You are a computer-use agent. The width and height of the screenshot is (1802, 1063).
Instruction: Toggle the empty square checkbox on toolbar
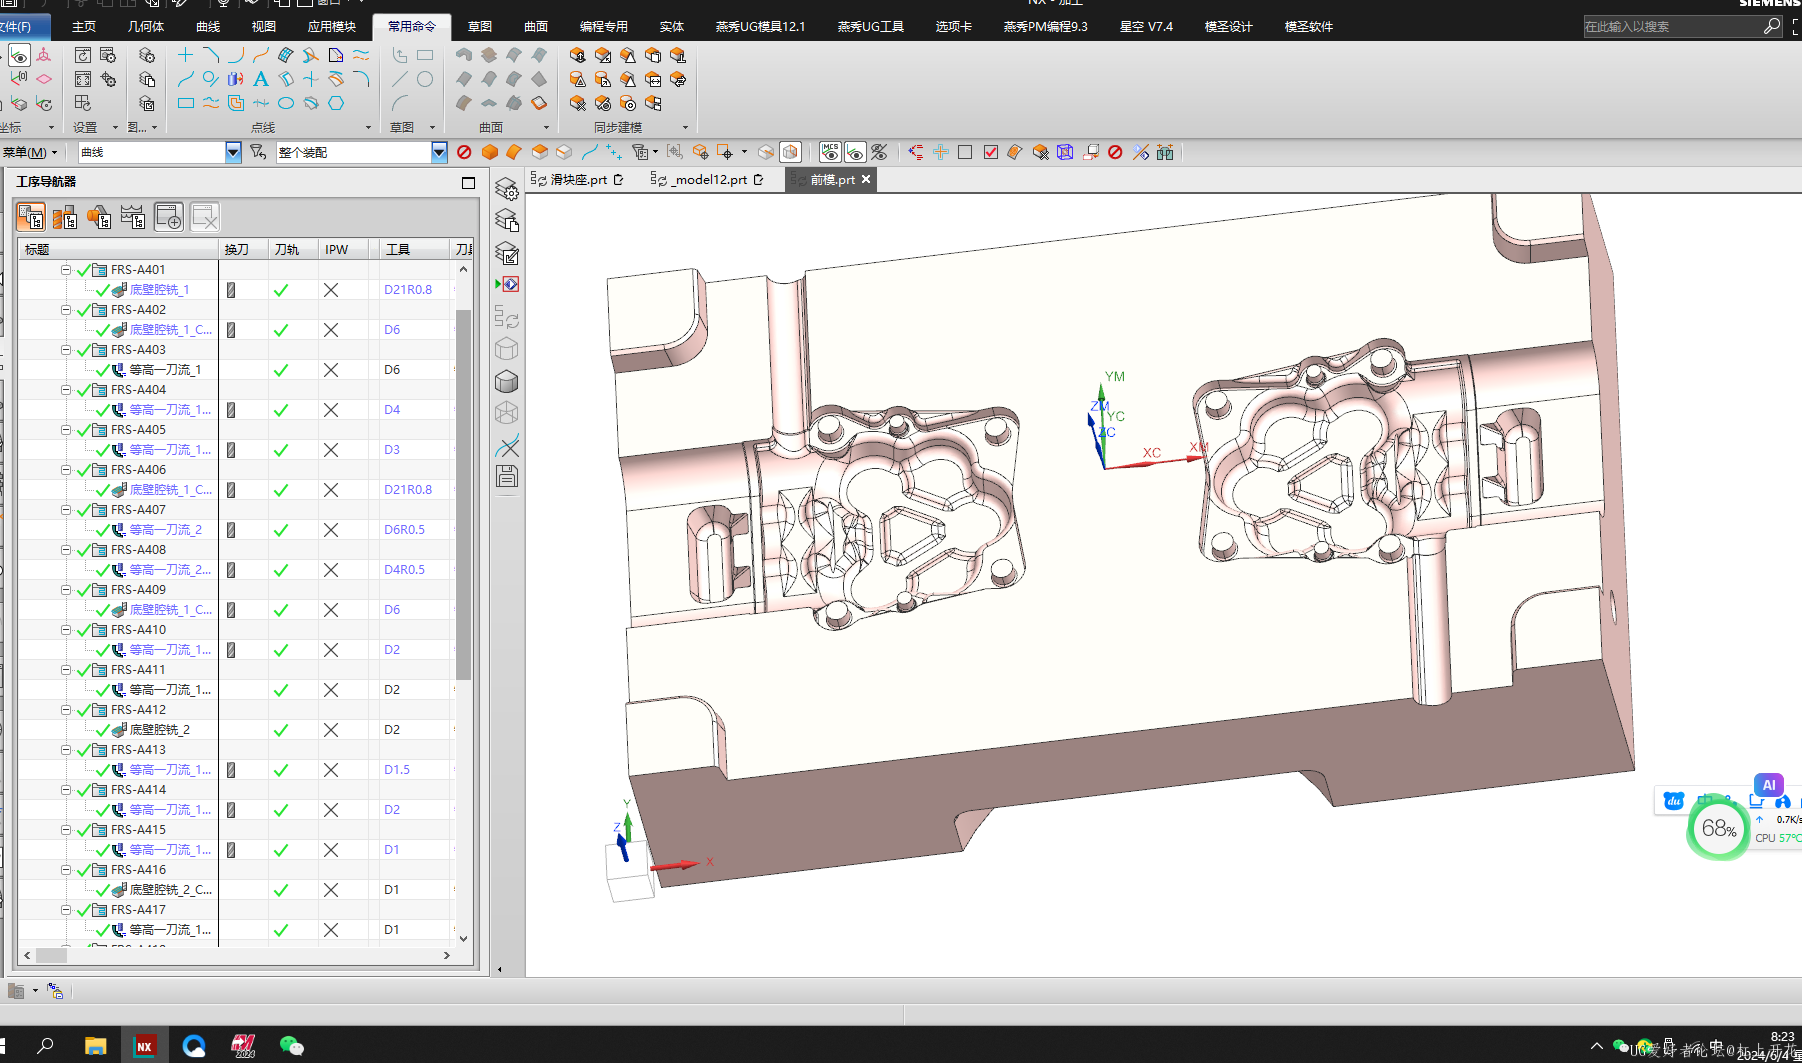pyautogui.click(x=965, y=152)
